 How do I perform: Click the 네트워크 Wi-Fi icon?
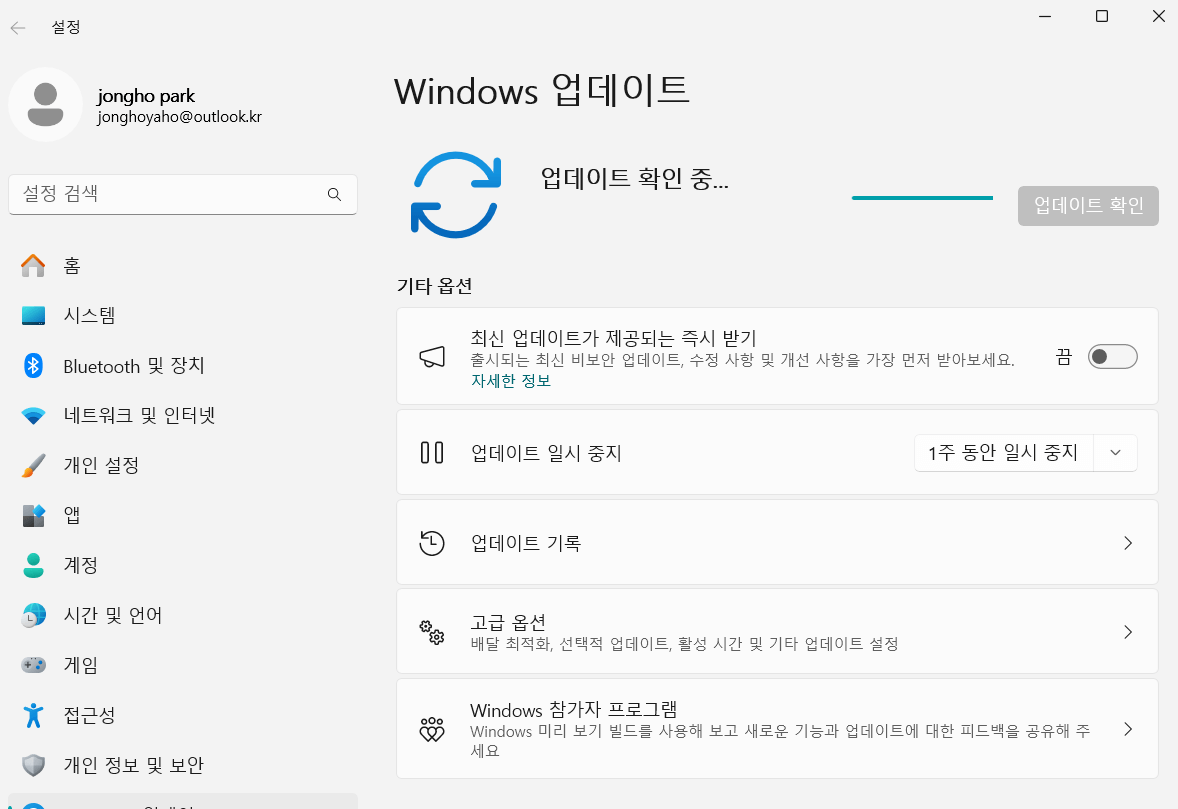click(x=33, y=415)
